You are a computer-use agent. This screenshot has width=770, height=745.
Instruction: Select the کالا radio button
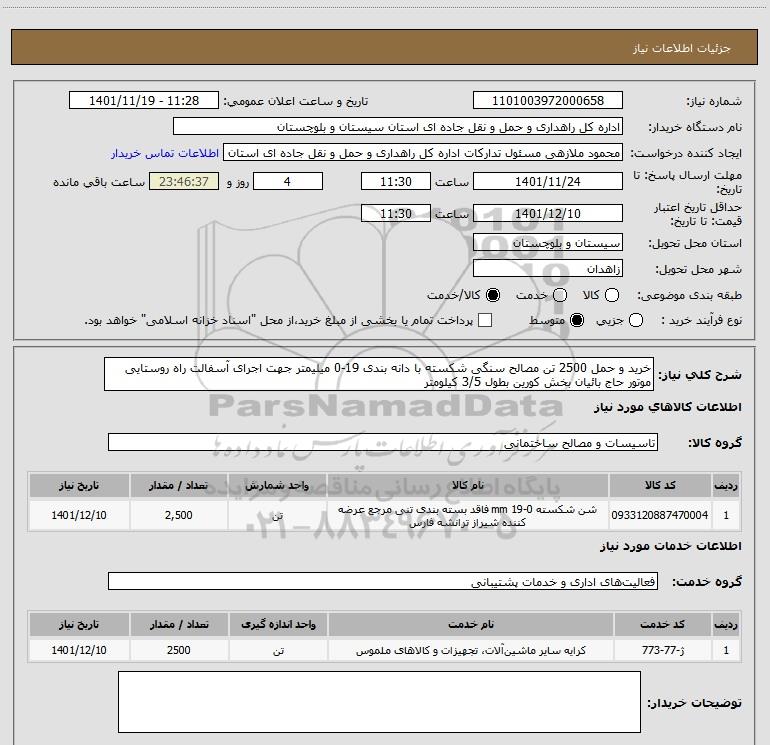[x=612, y=295]
